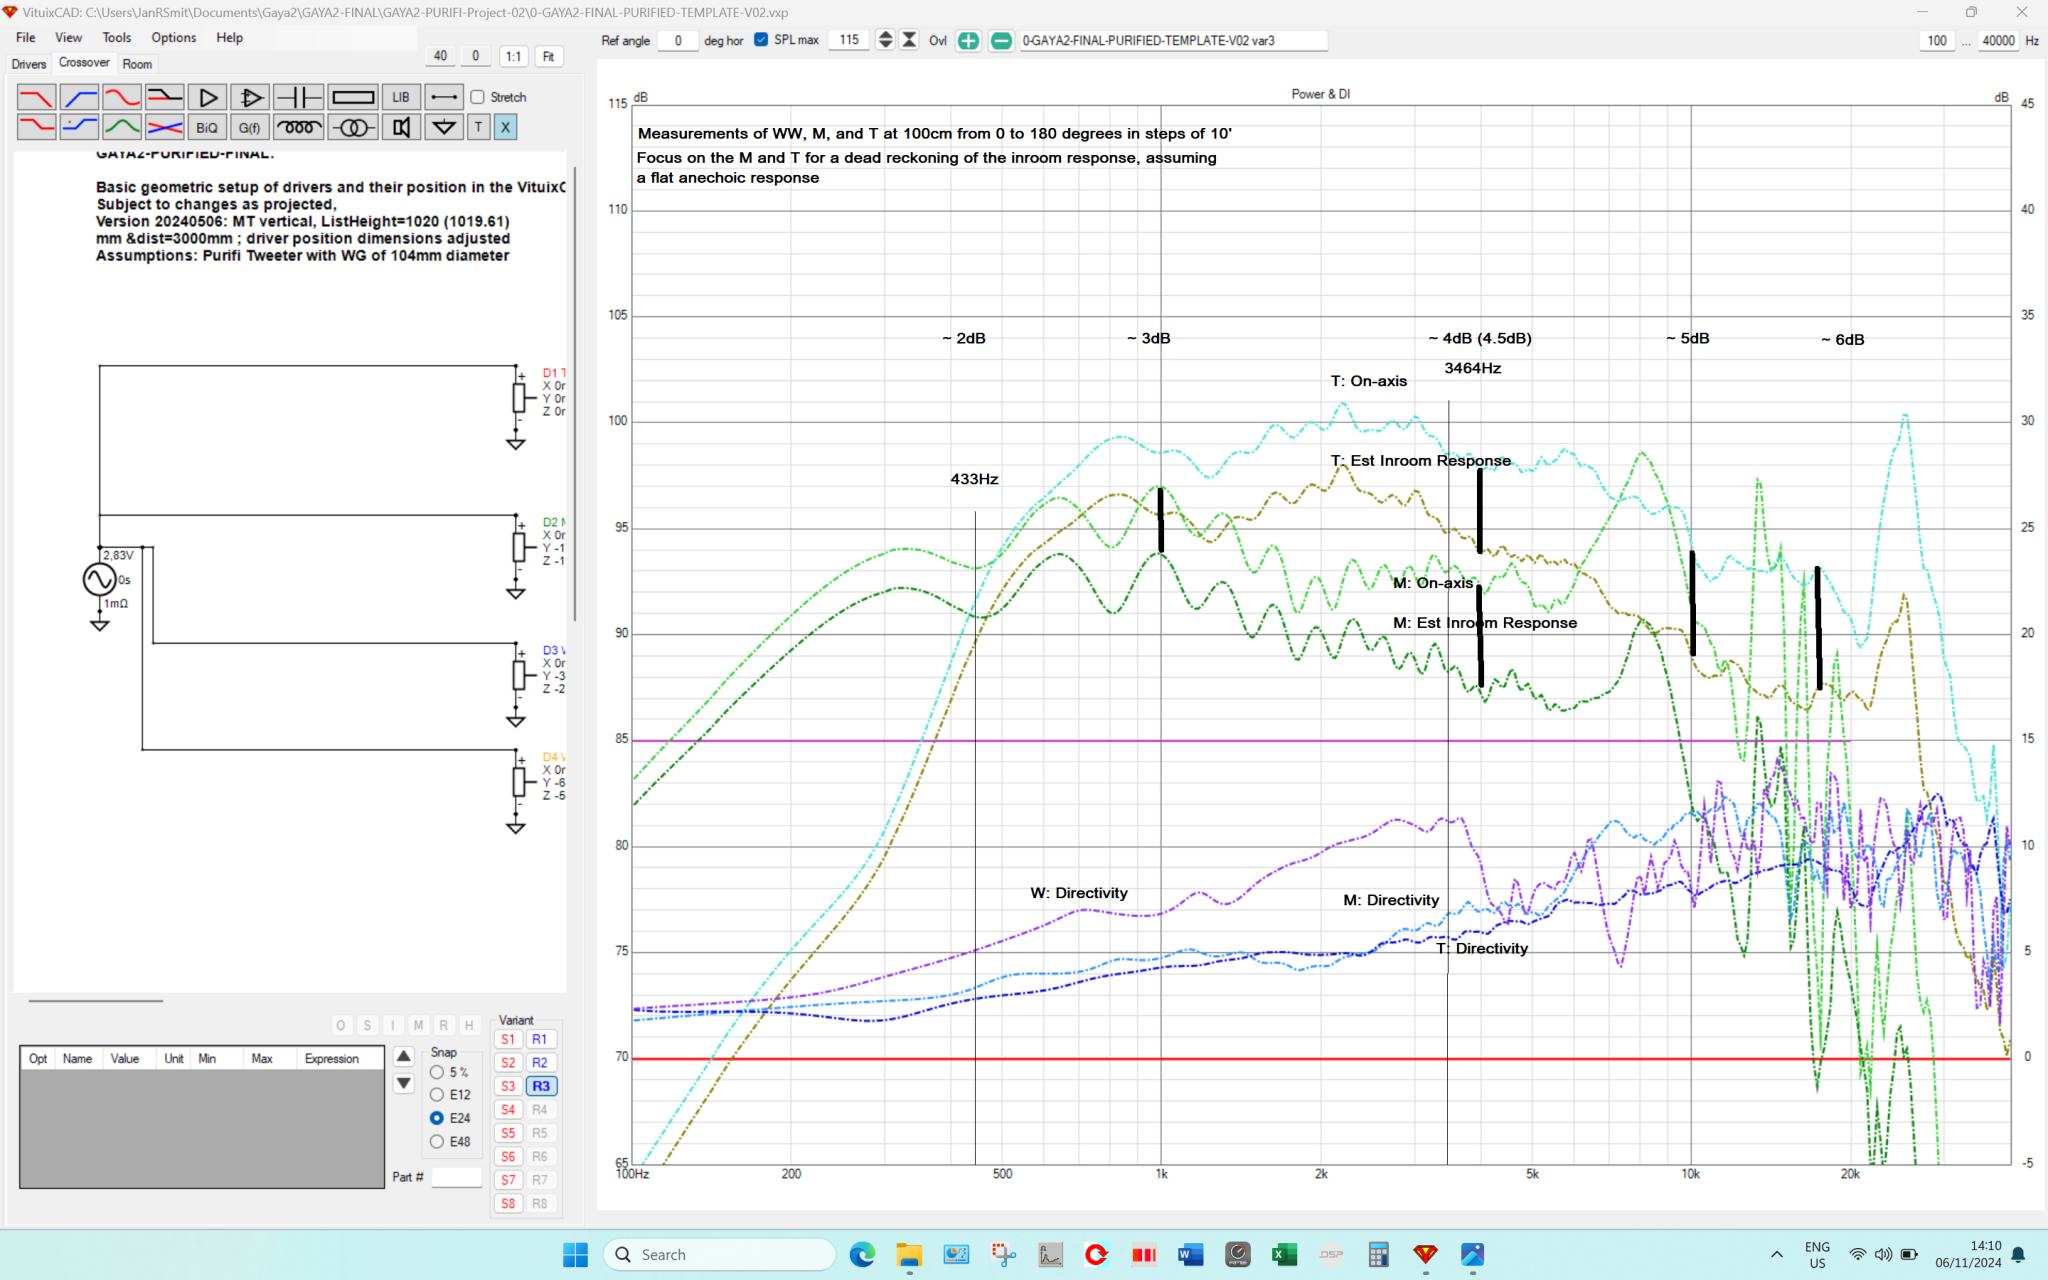Store variant into slot S1
The image size is (2048, 1280).
click(x=508, y=1039)
